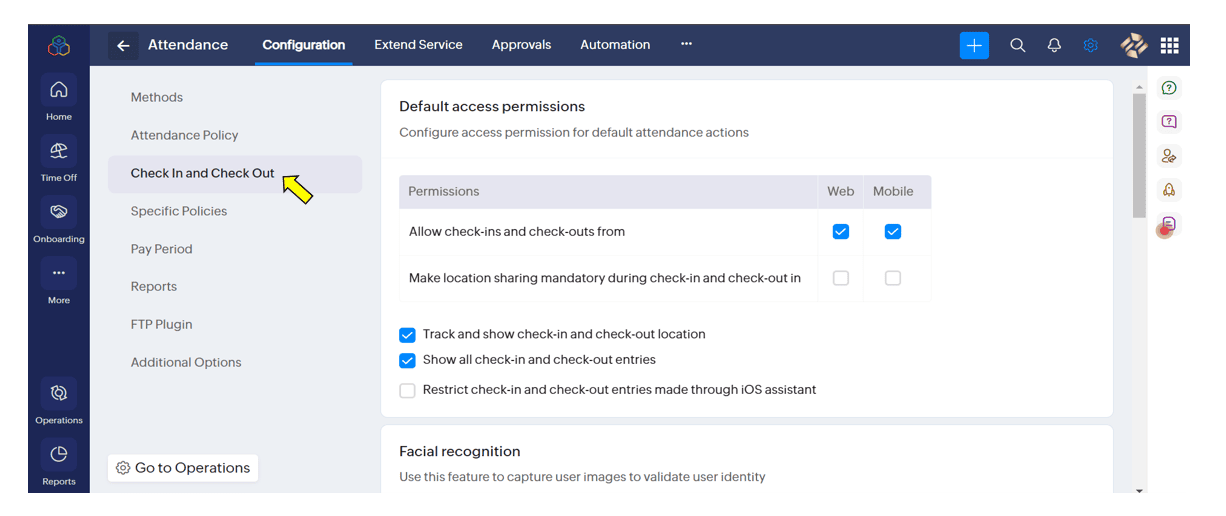Screen dimensions: 1226x516
Task: Open the Operations icon in sidebar
Action: pos(59,393)
